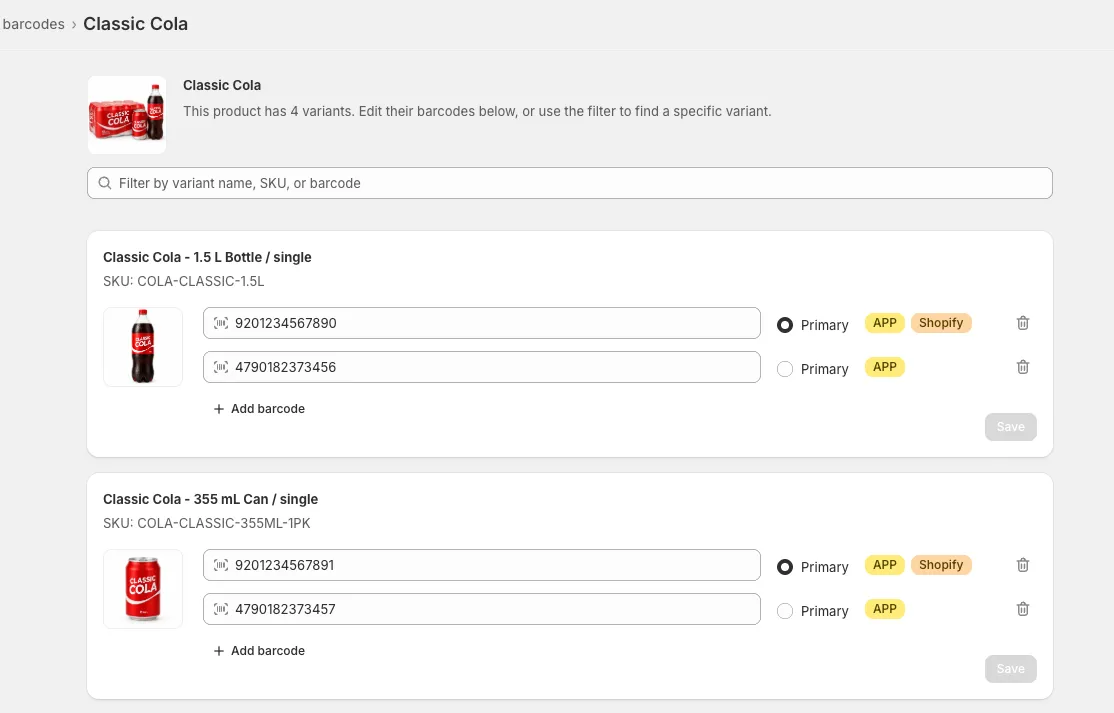The width and height of the screenshot is (1114, 713).
Task: Click the APP badge on barcode 4790182373457
Action: tap(885, 609)
